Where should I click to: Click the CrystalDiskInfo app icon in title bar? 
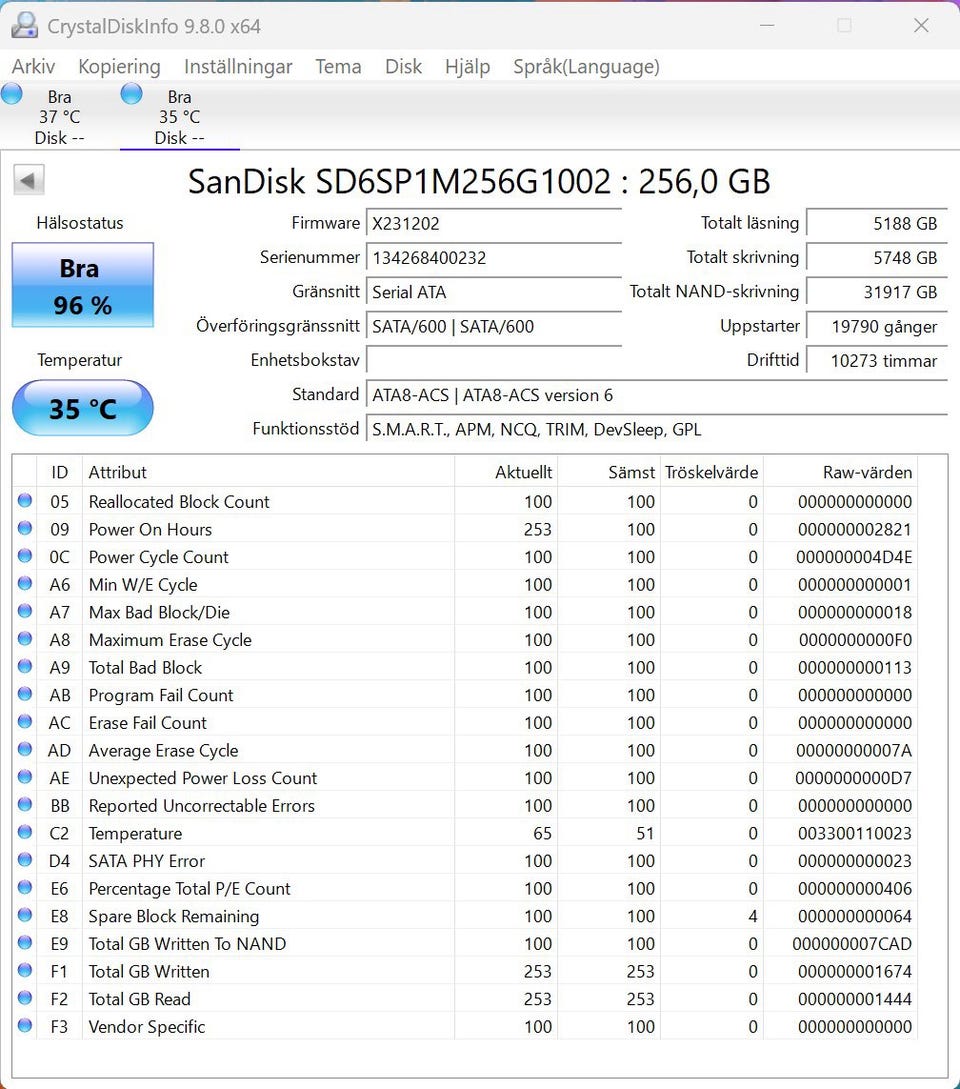pyautogui.click(x=25, y=26)
